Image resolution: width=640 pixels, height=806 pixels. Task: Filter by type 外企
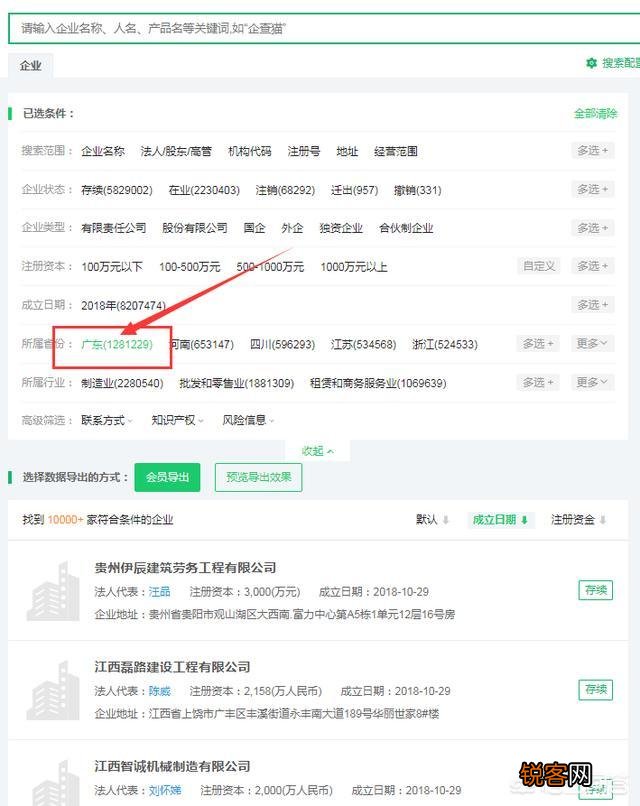292,228
